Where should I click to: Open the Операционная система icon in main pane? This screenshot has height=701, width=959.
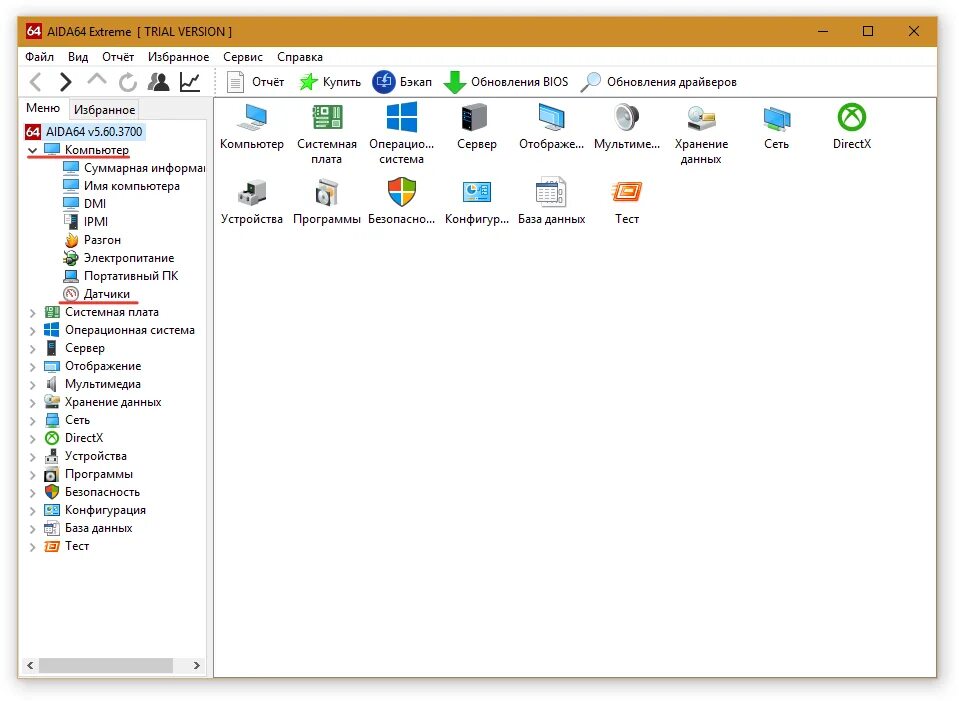[402, 118]
